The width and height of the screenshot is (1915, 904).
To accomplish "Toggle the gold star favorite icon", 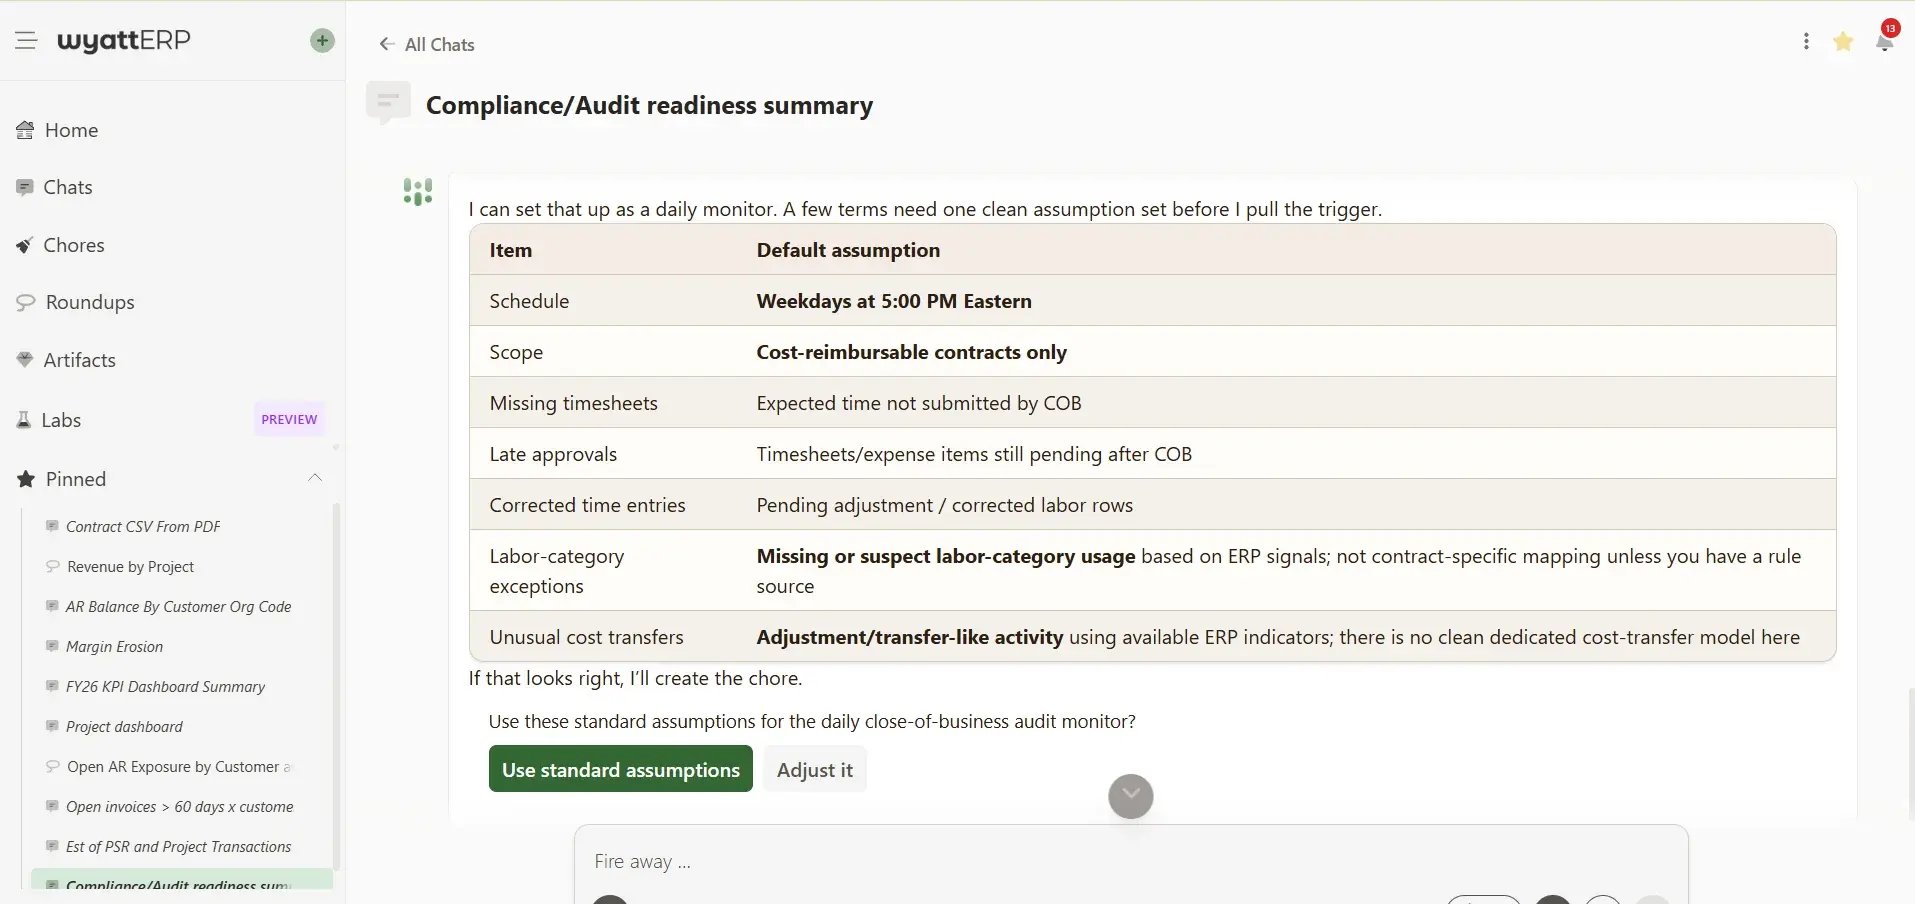I will point(1843,41).
